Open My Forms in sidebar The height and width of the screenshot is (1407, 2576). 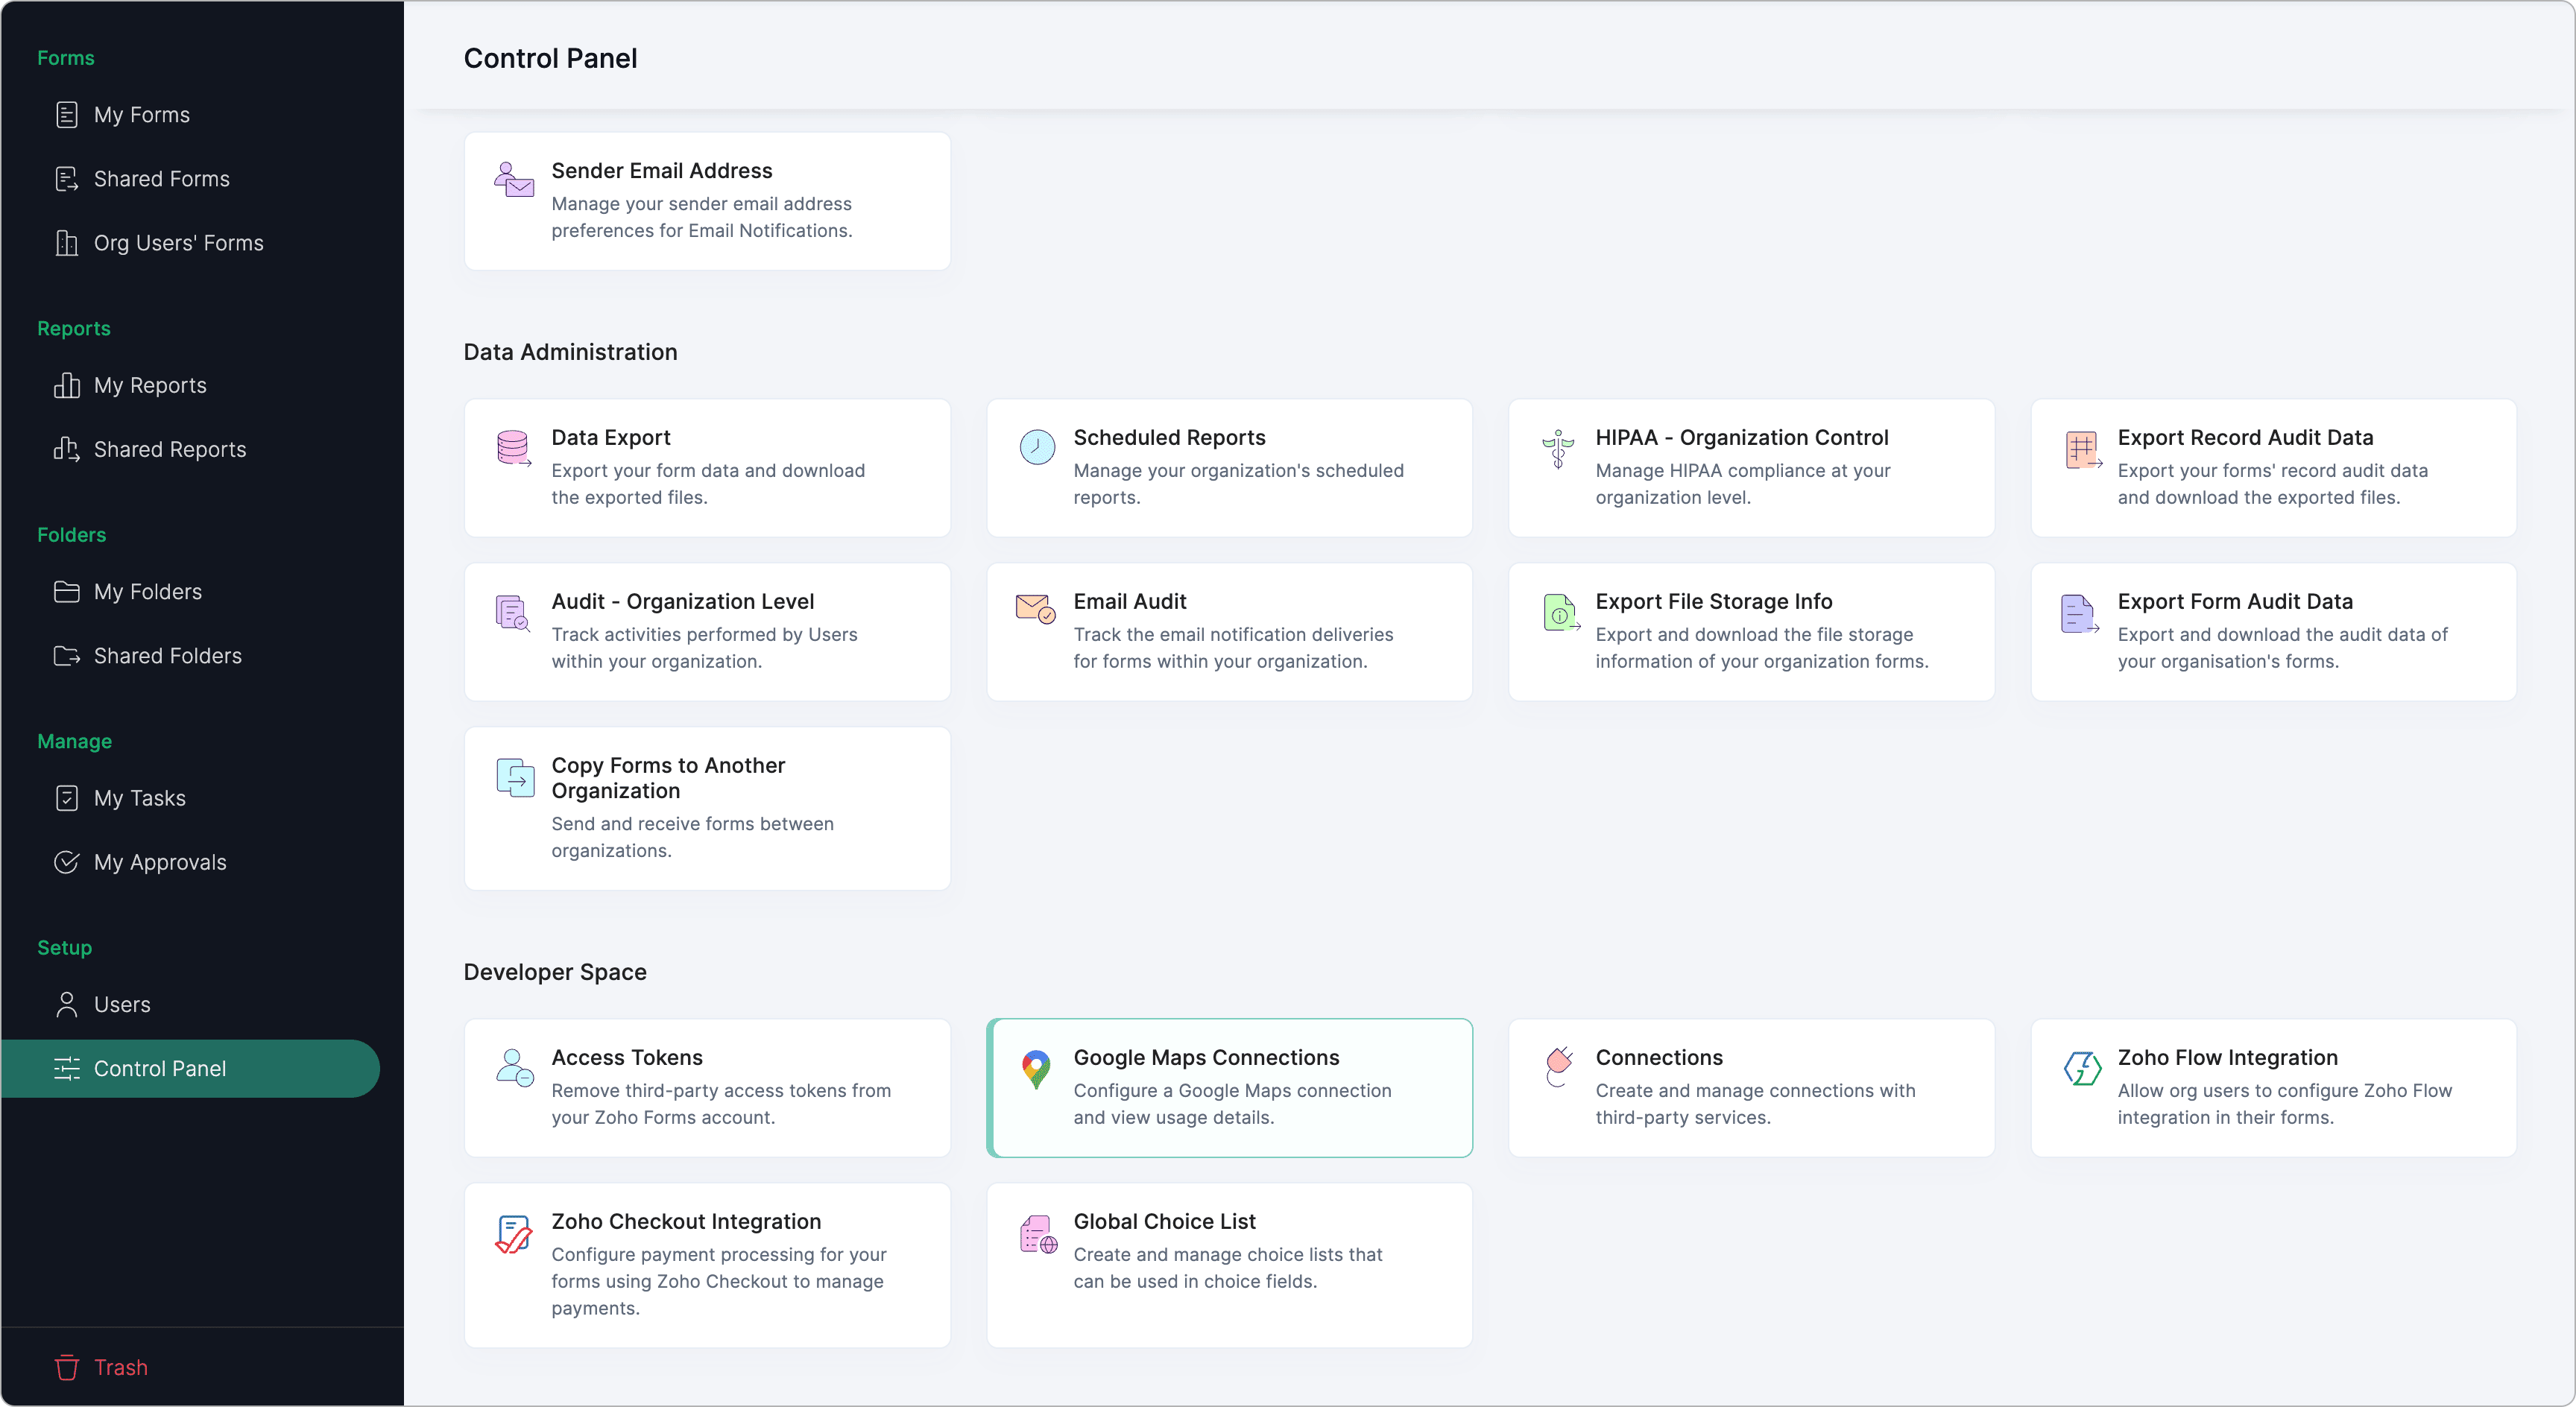(141, 115)
